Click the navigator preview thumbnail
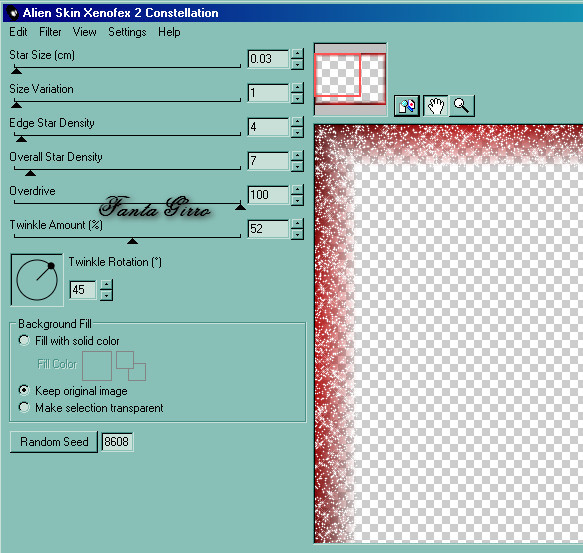 [x=350, y=79]
